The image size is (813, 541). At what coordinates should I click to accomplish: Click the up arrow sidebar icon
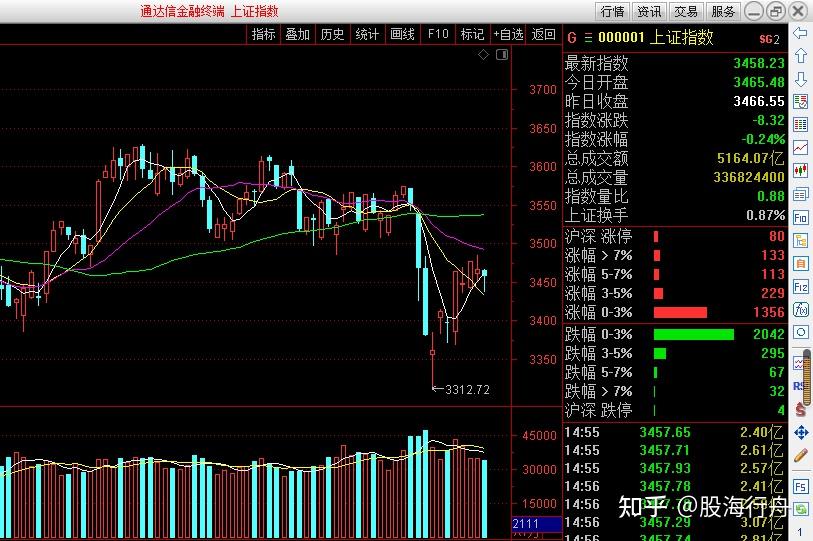[x=801, y=56]
